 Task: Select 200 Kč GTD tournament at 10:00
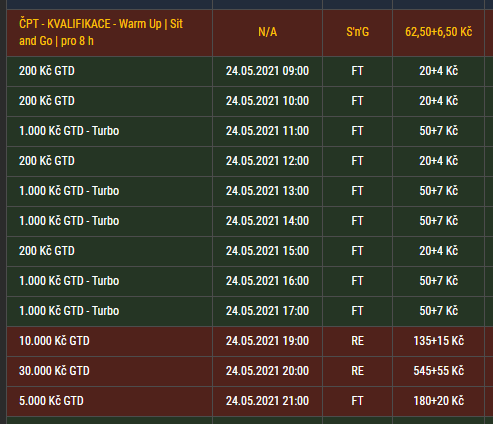(47, 101)
